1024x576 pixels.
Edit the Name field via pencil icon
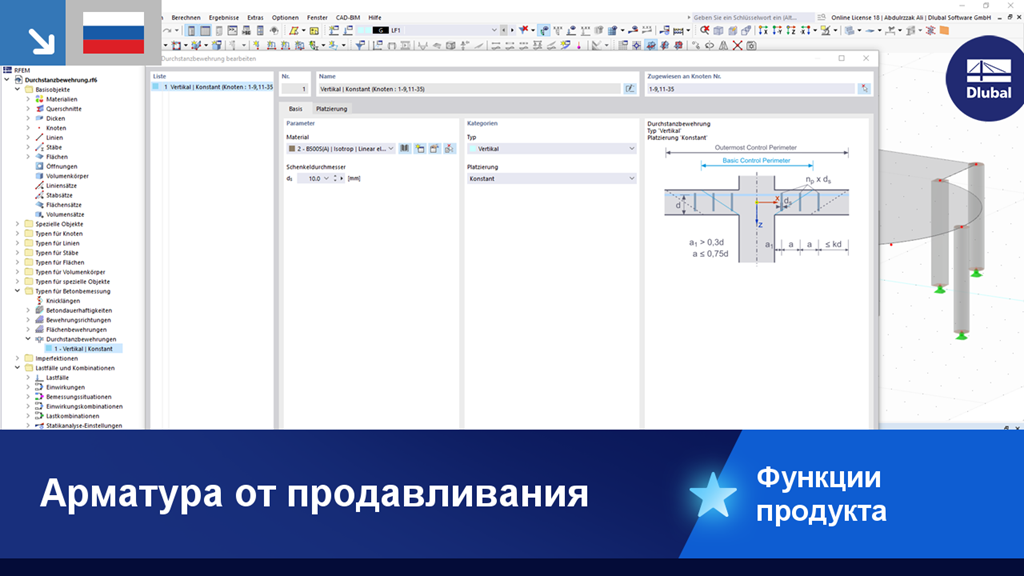tap(630, 89)
